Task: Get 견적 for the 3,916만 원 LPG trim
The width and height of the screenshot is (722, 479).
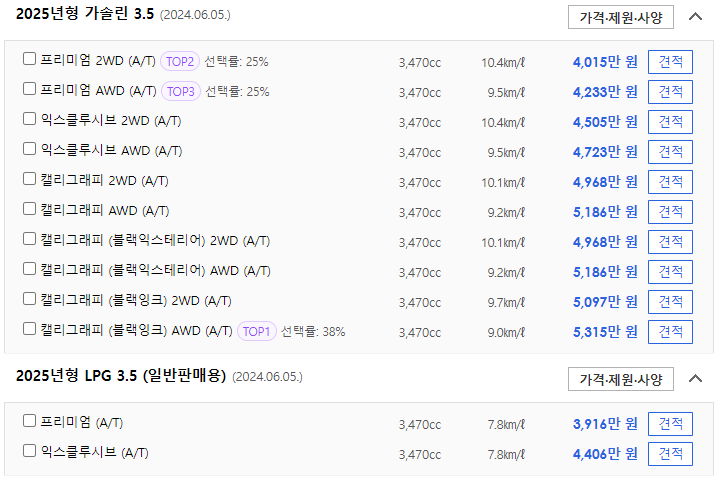Action: 670,424
